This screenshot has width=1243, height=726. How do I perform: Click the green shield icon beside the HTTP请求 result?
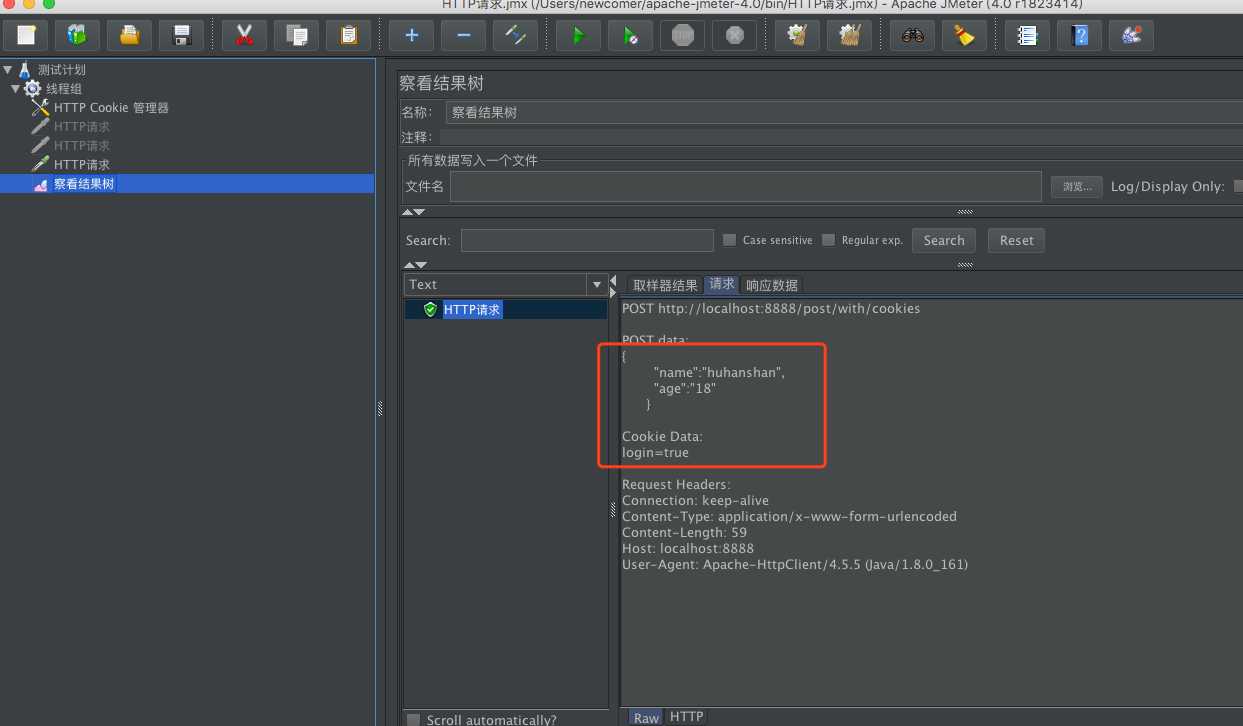(x=430, y=310)
